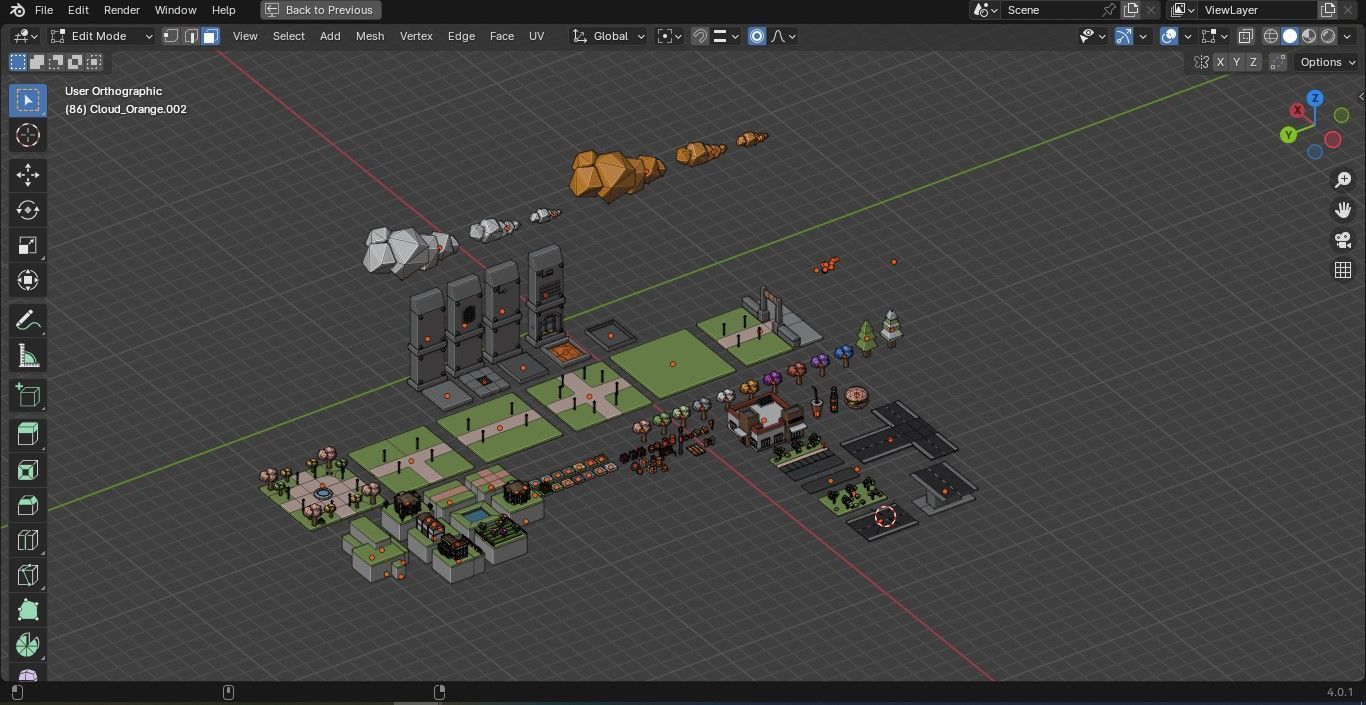Open pivot point dropdown
Viewport: 1366px width, 705px height.
tap(670, 36)
